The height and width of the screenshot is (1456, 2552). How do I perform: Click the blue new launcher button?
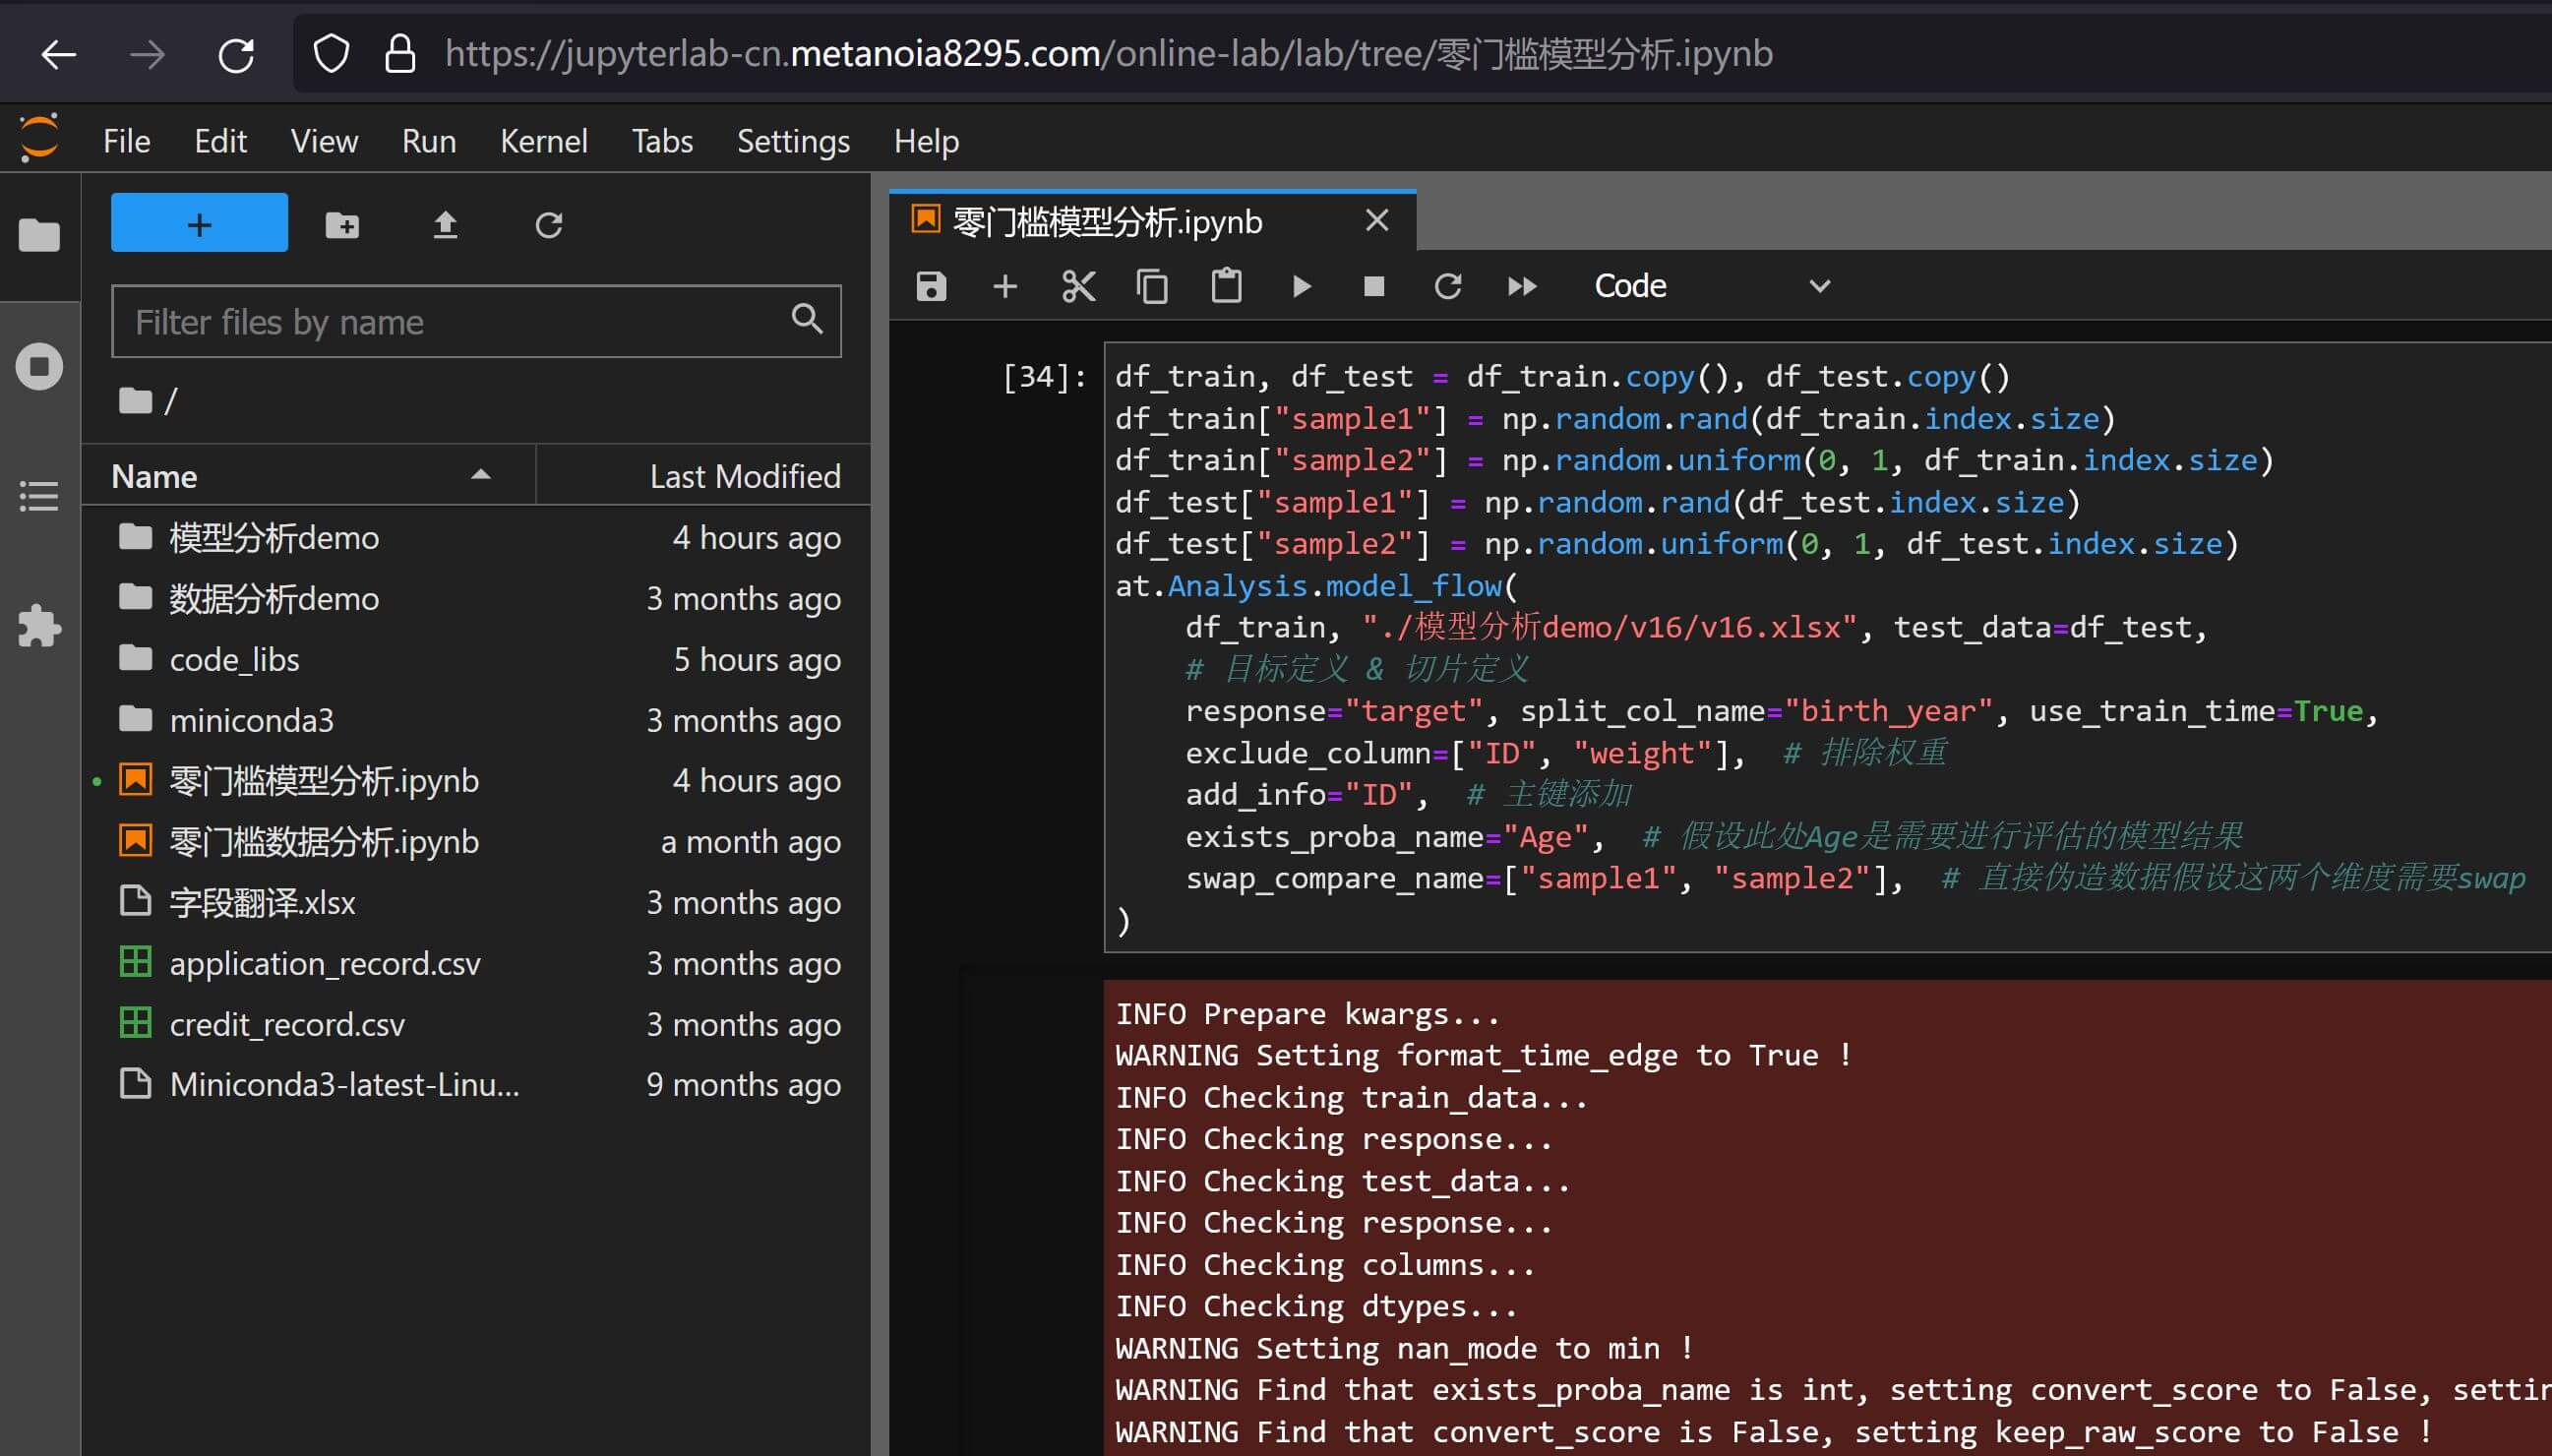pos(199,224)
